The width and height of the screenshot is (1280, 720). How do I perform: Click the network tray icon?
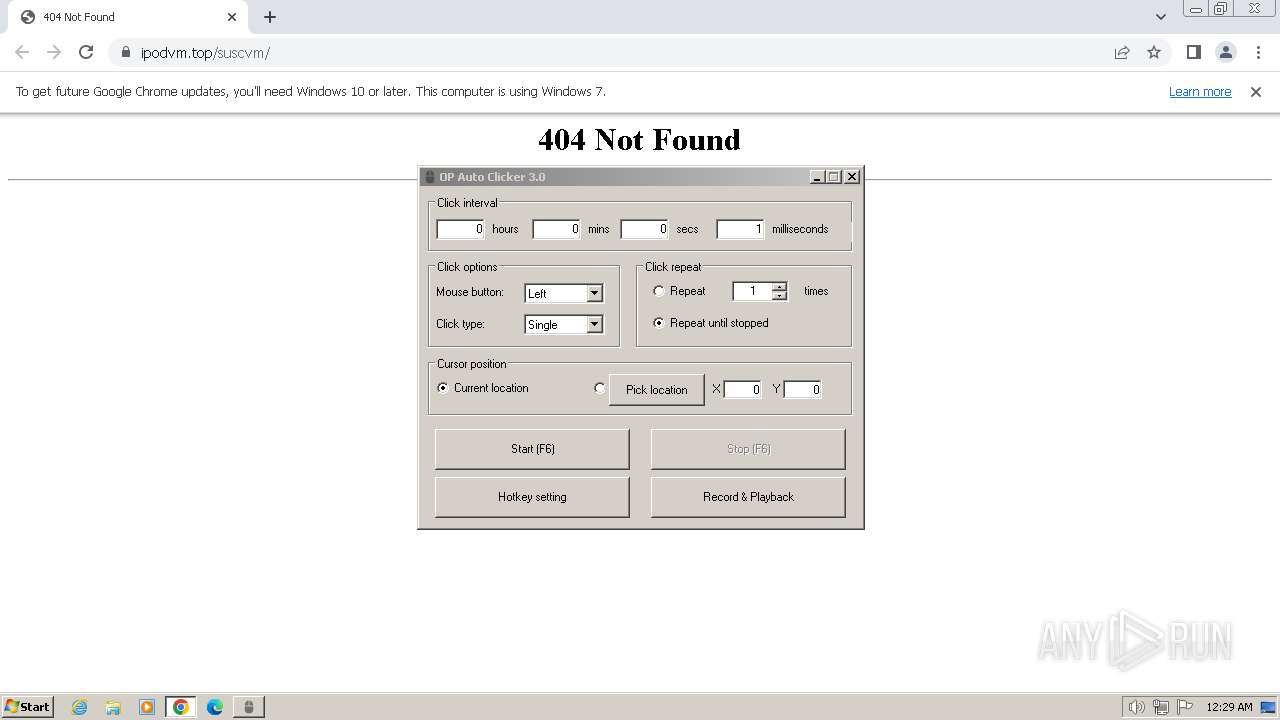(1161, 707)
